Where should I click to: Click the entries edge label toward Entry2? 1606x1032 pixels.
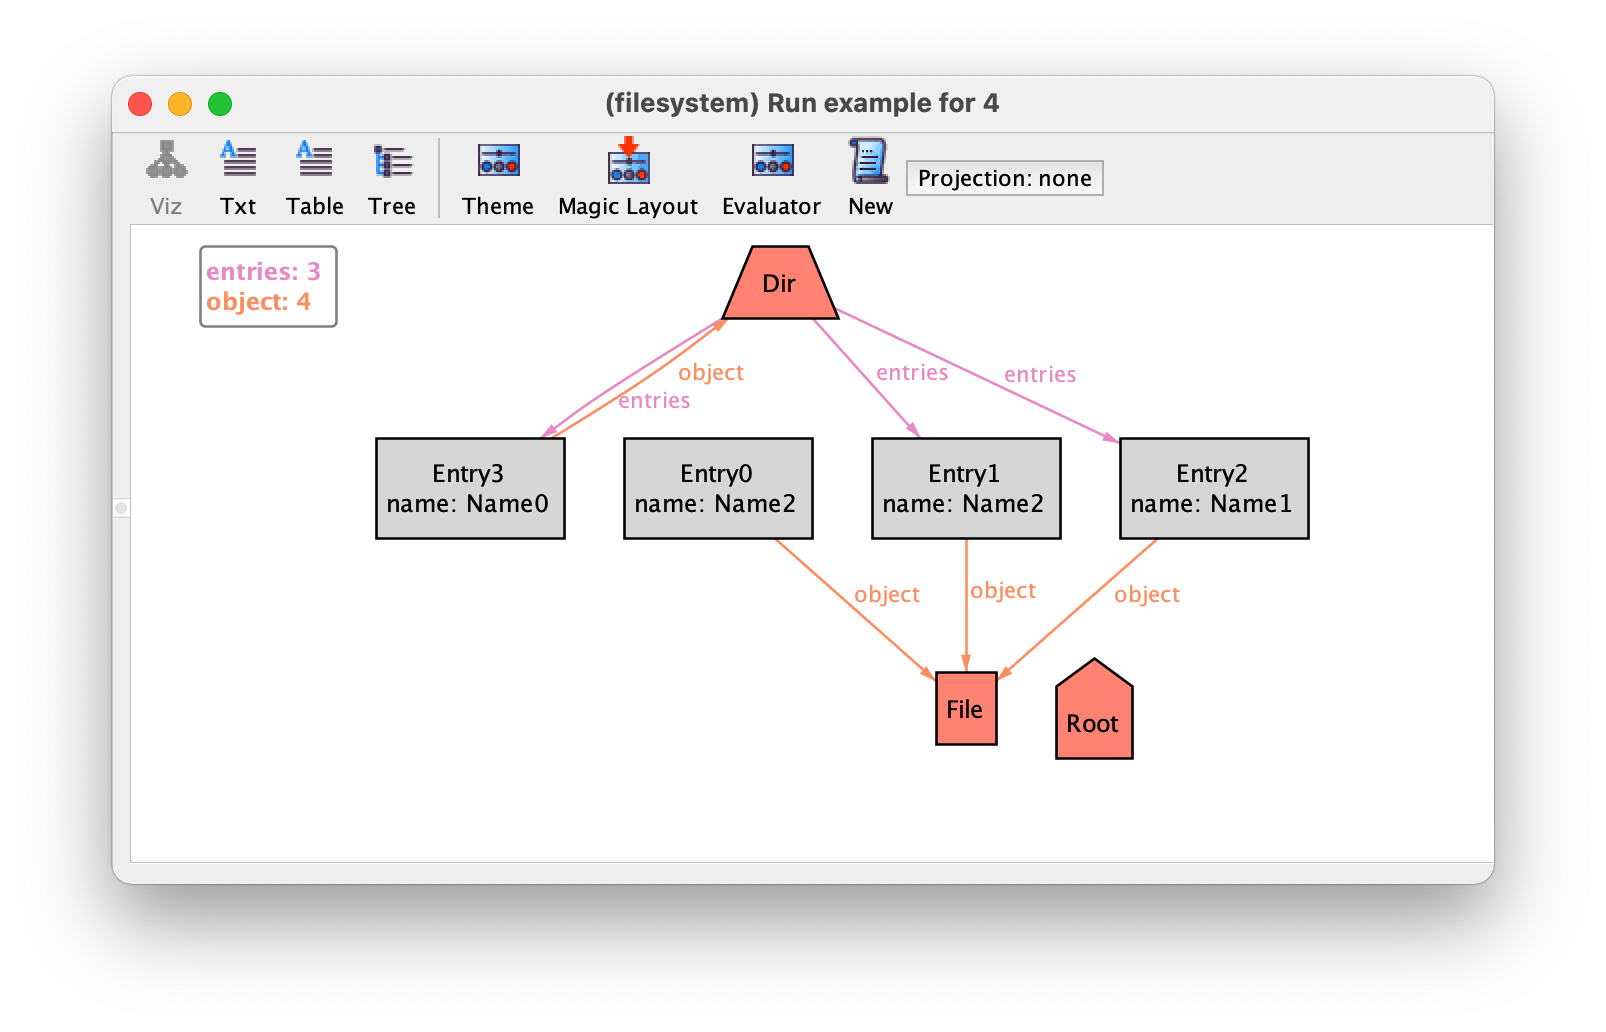1040,374
